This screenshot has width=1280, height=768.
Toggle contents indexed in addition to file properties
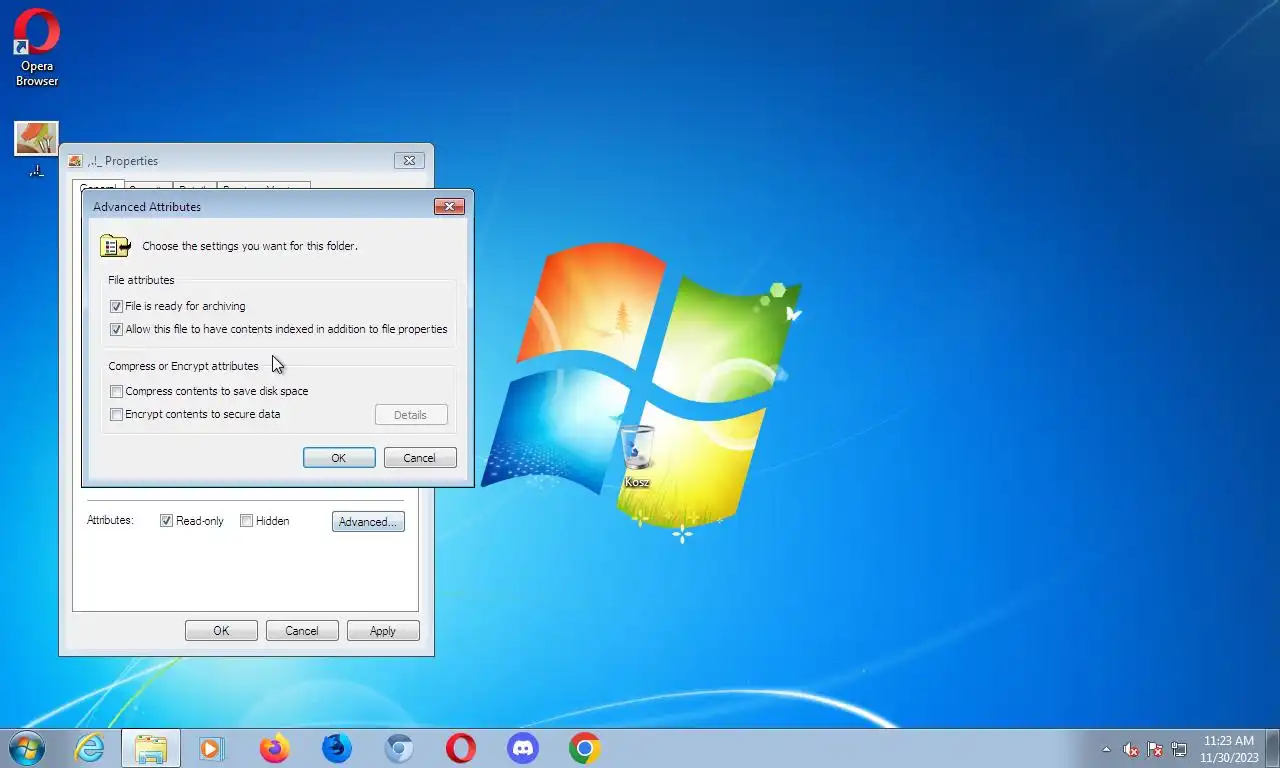tap(116, 329)
